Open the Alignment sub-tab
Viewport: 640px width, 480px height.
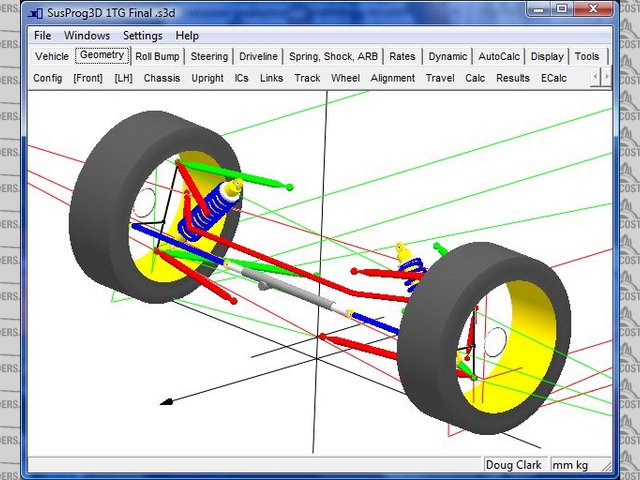click(x=393, y=78)
